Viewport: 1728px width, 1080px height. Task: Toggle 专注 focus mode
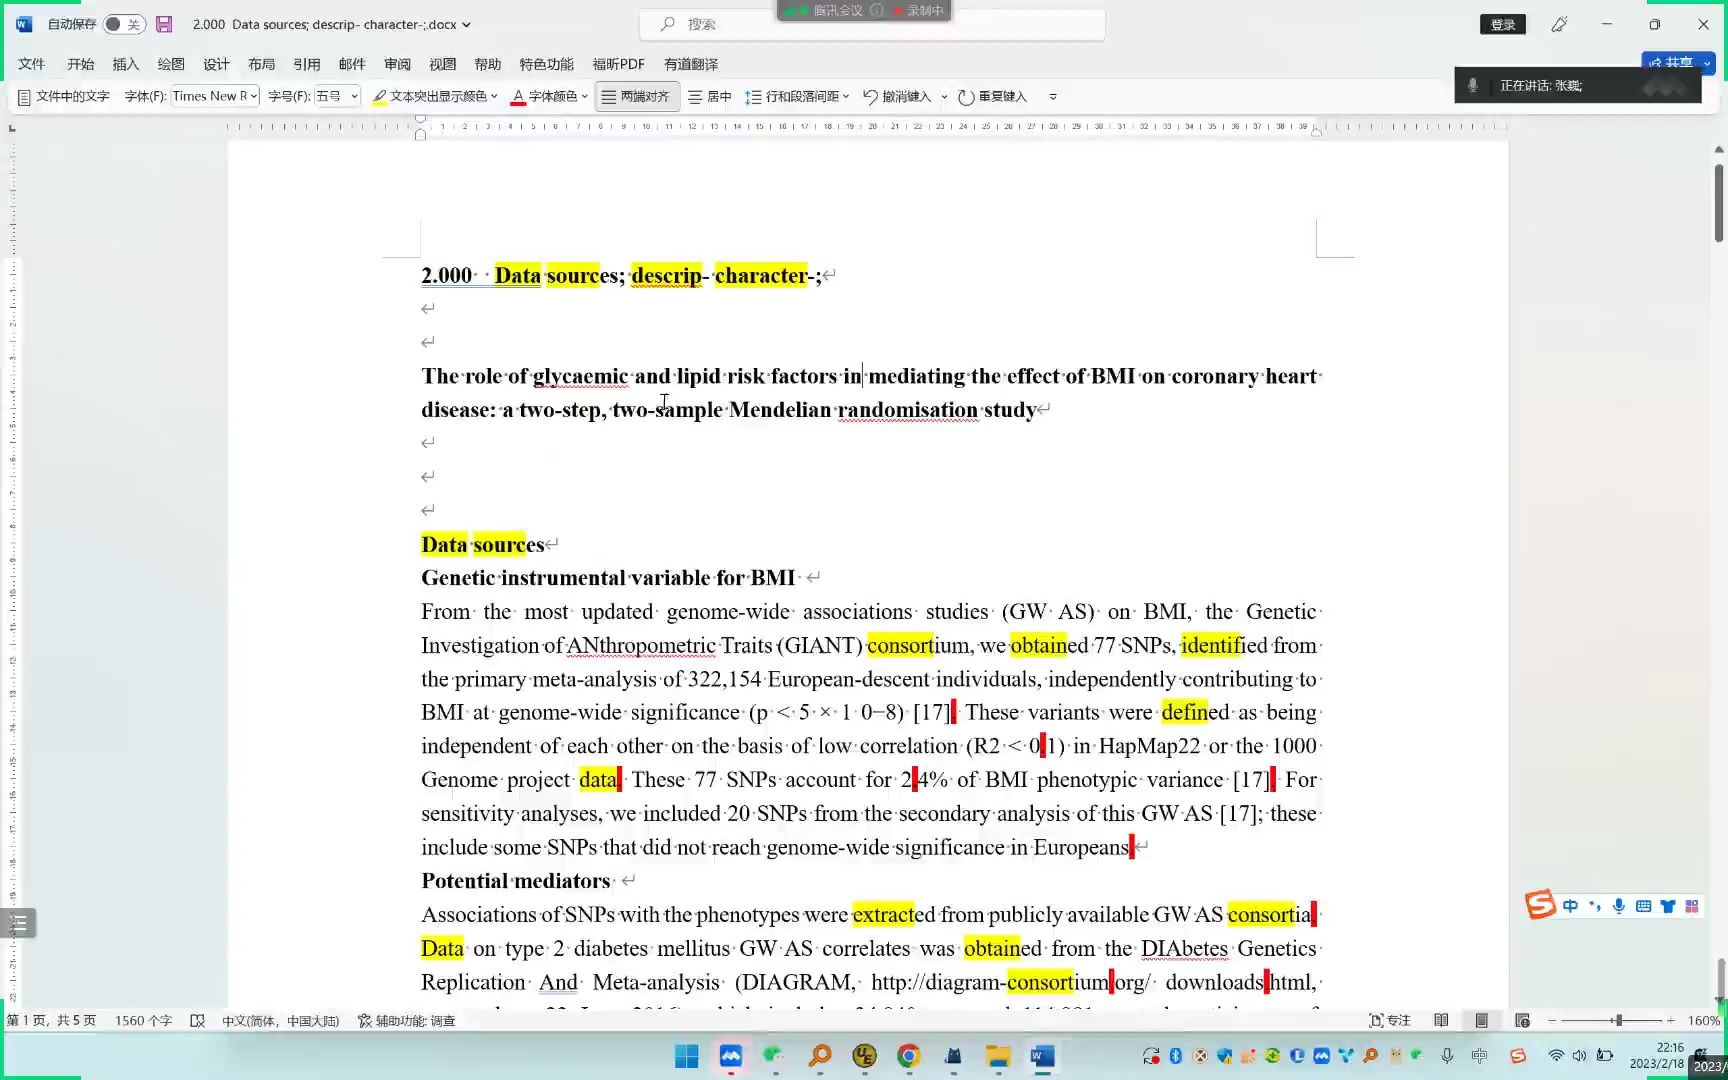[x=1389, y=1021]
